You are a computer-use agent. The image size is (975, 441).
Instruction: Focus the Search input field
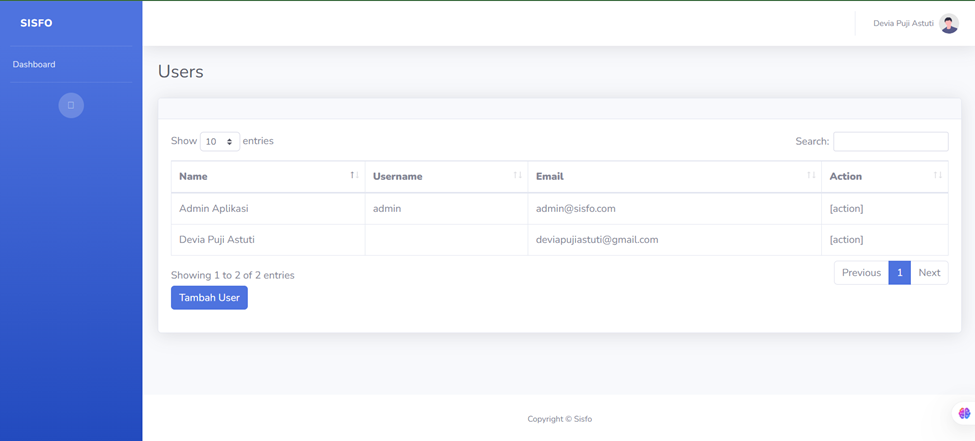890,142
